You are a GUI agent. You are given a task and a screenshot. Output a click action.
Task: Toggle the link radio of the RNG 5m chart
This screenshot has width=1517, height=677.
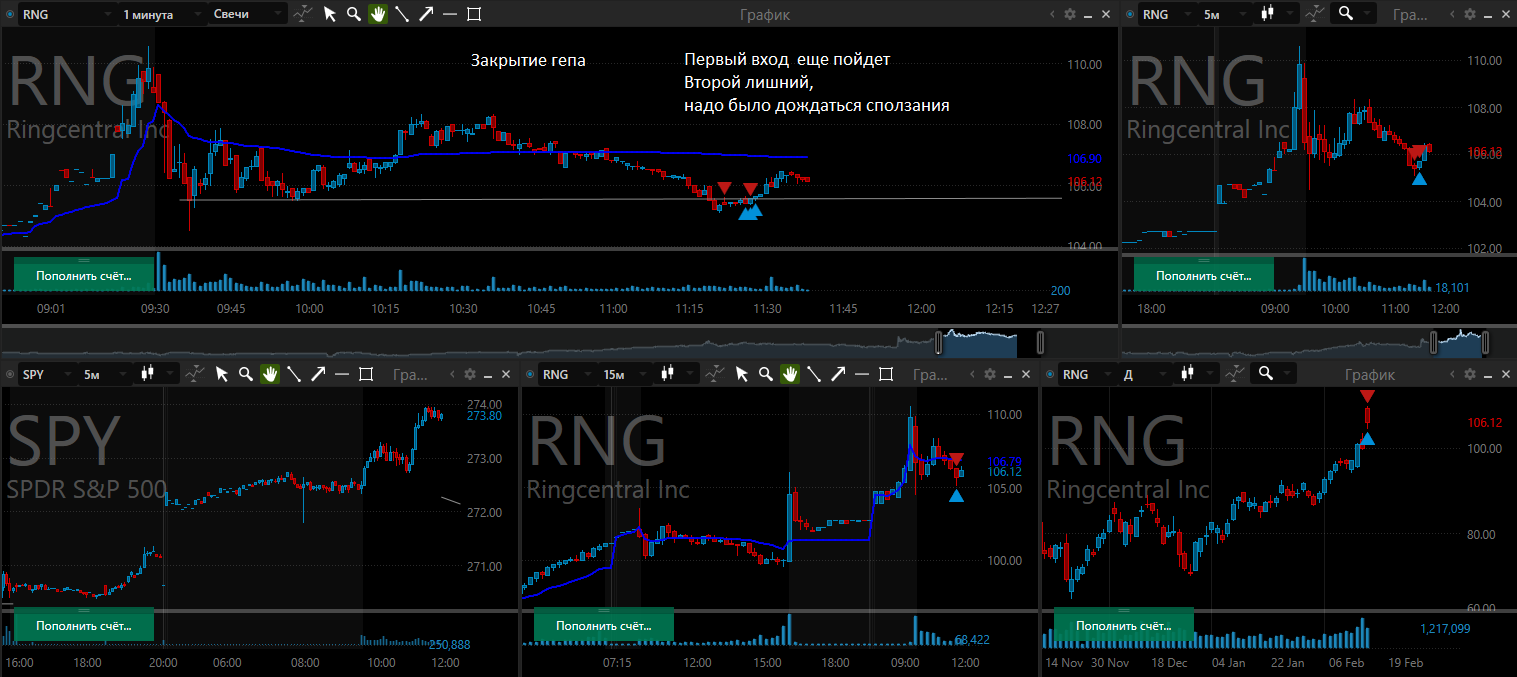click(1130, 14)
